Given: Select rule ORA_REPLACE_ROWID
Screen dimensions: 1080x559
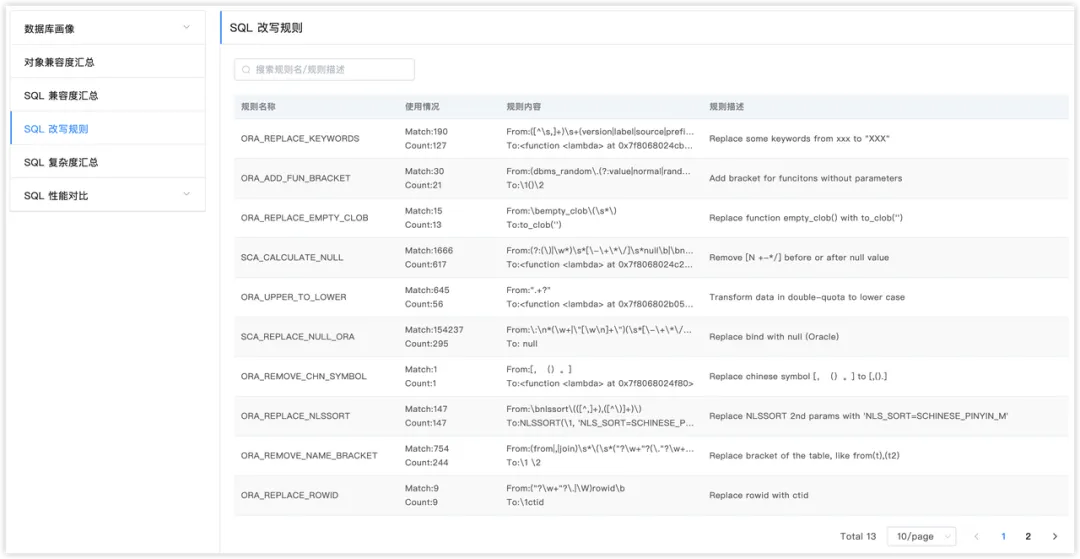Looking at the screenshot, I should tap(289, 495).
